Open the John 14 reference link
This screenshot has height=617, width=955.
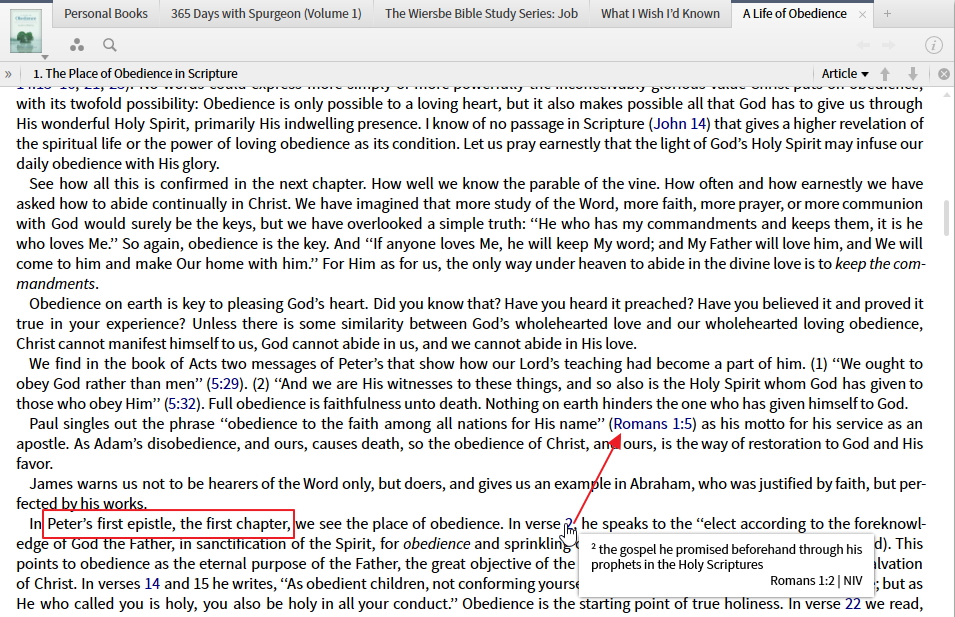pos(680,124)
